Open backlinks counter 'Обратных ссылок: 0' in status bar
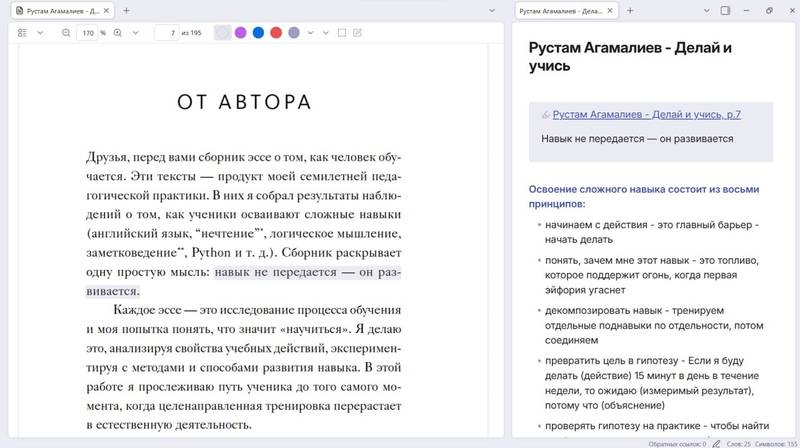The height and width of the screenshot is (448, 800). [677, 444]
